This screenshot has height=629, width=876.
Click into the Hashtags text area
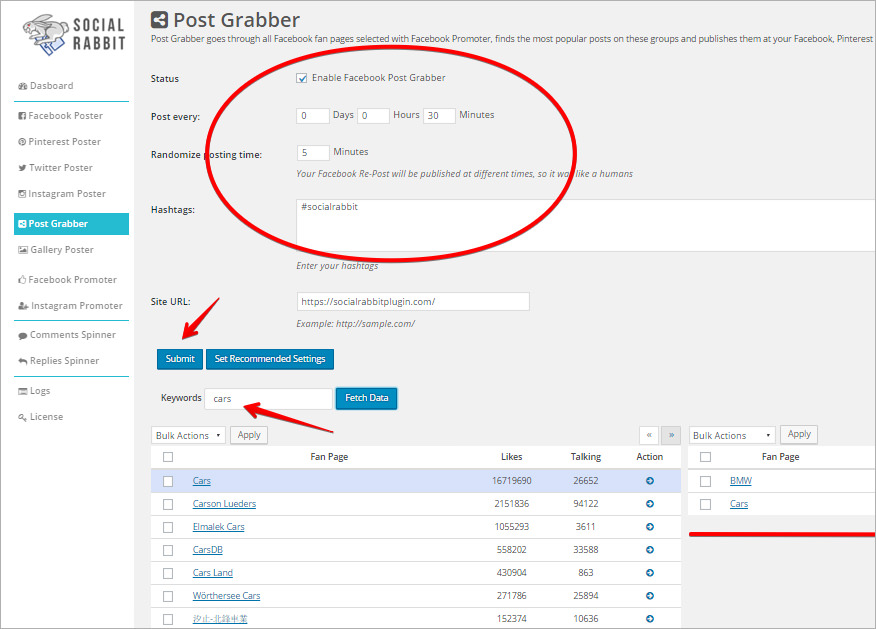pyautogui.click(x=586, y=225)
